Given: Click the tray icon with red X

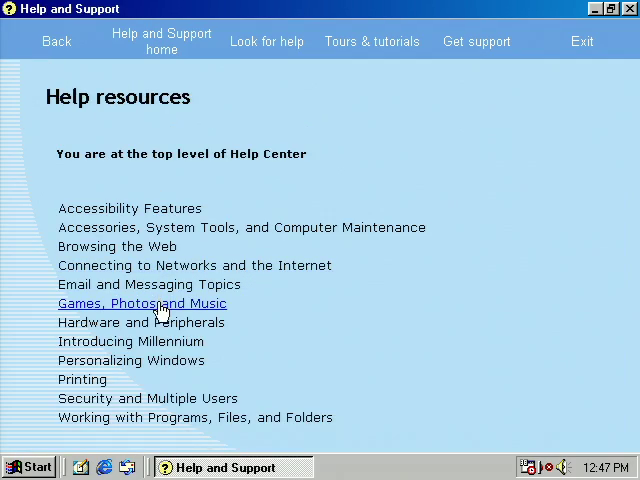Looking at the screenshot, I should [546, 467].
